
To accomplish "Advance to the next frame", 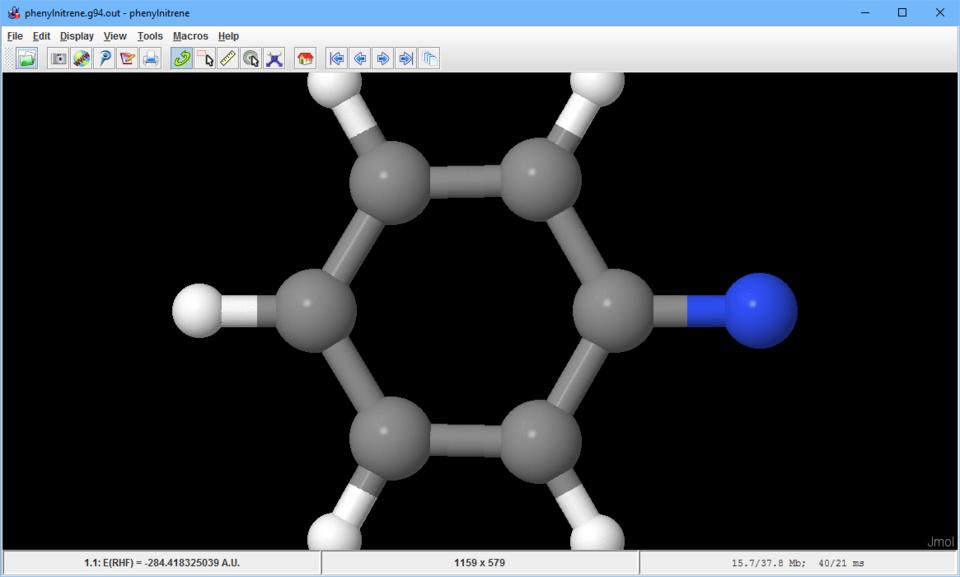I will pyautogui.click(x=383, y=59).
